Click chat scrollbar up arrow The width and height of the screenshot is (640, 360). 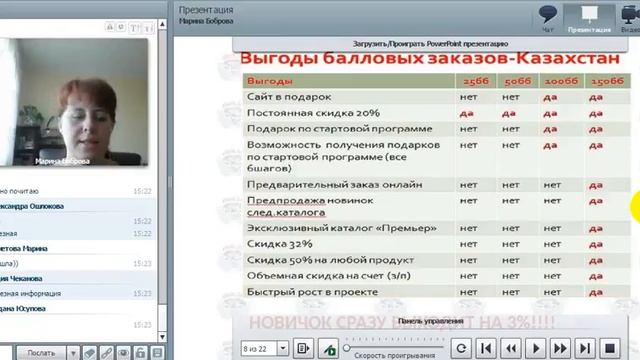tap(162, 24)
